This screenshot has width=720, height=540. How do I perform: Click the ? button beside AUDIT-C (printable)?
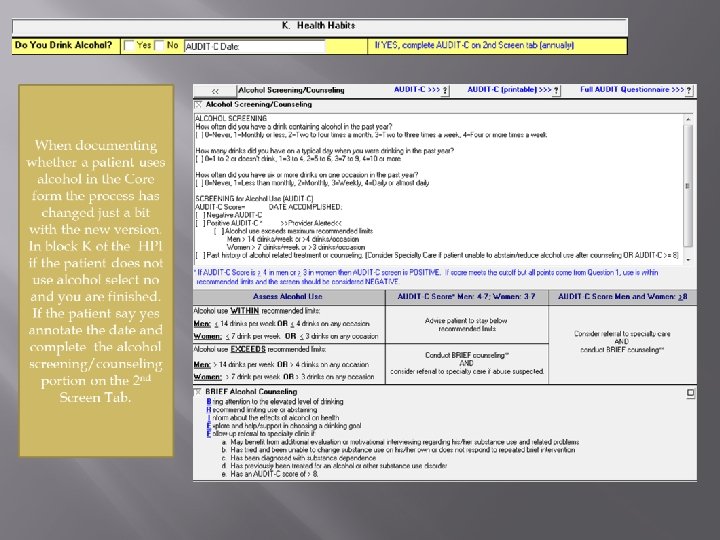[x=556, y=90]
